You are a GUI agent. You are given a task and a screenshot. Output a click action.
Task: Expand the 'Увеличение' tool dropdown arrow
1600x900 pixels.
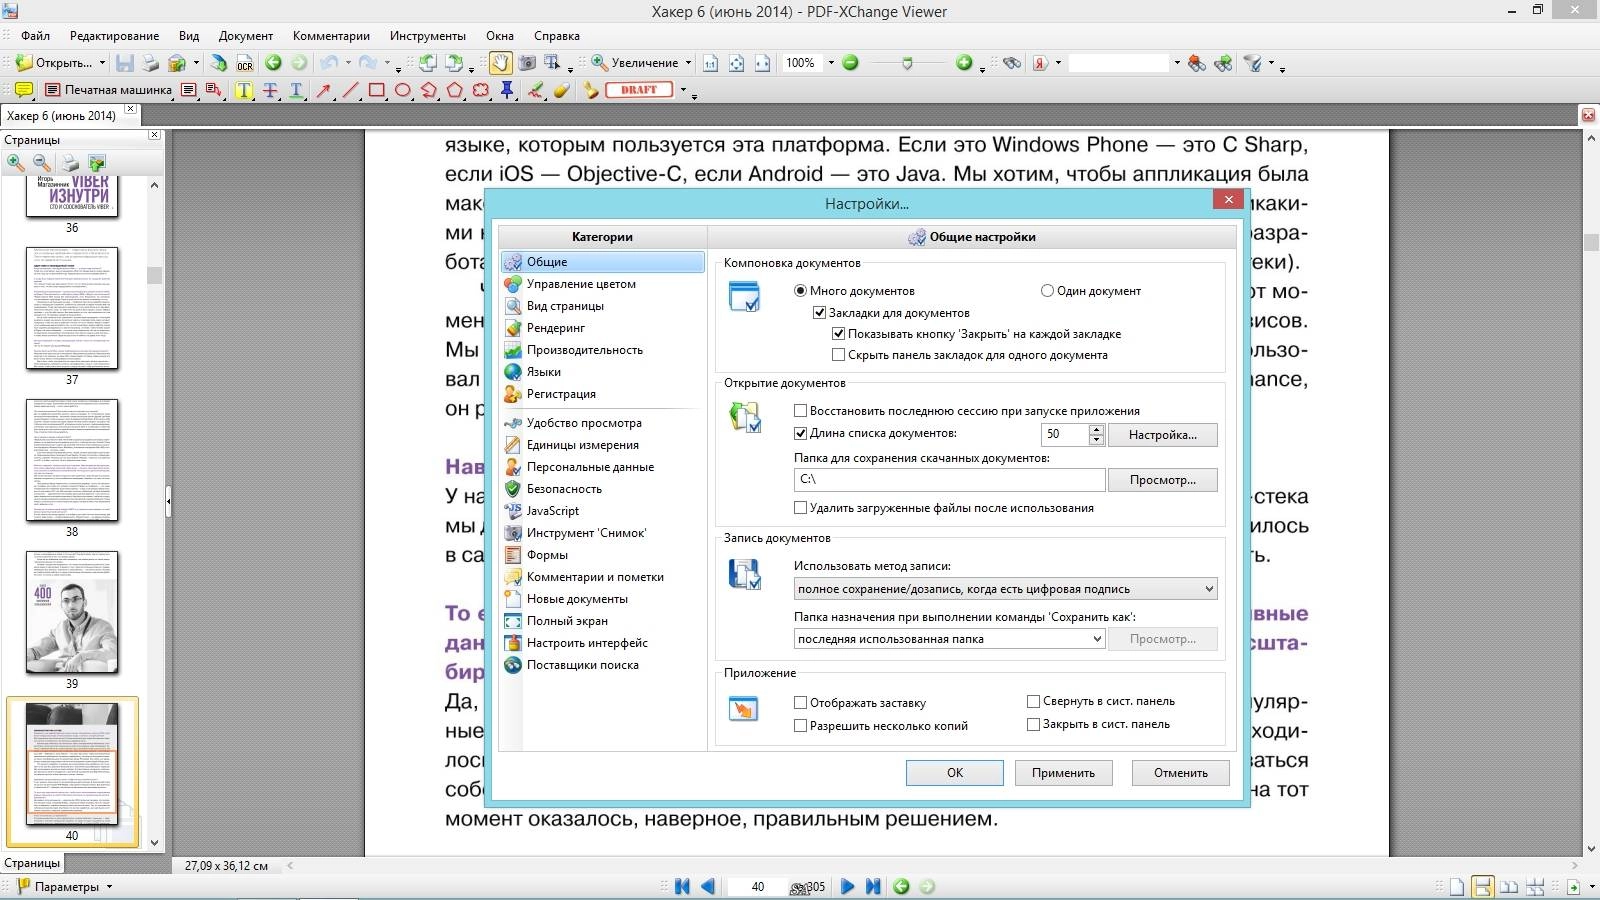tap(688, 63)
